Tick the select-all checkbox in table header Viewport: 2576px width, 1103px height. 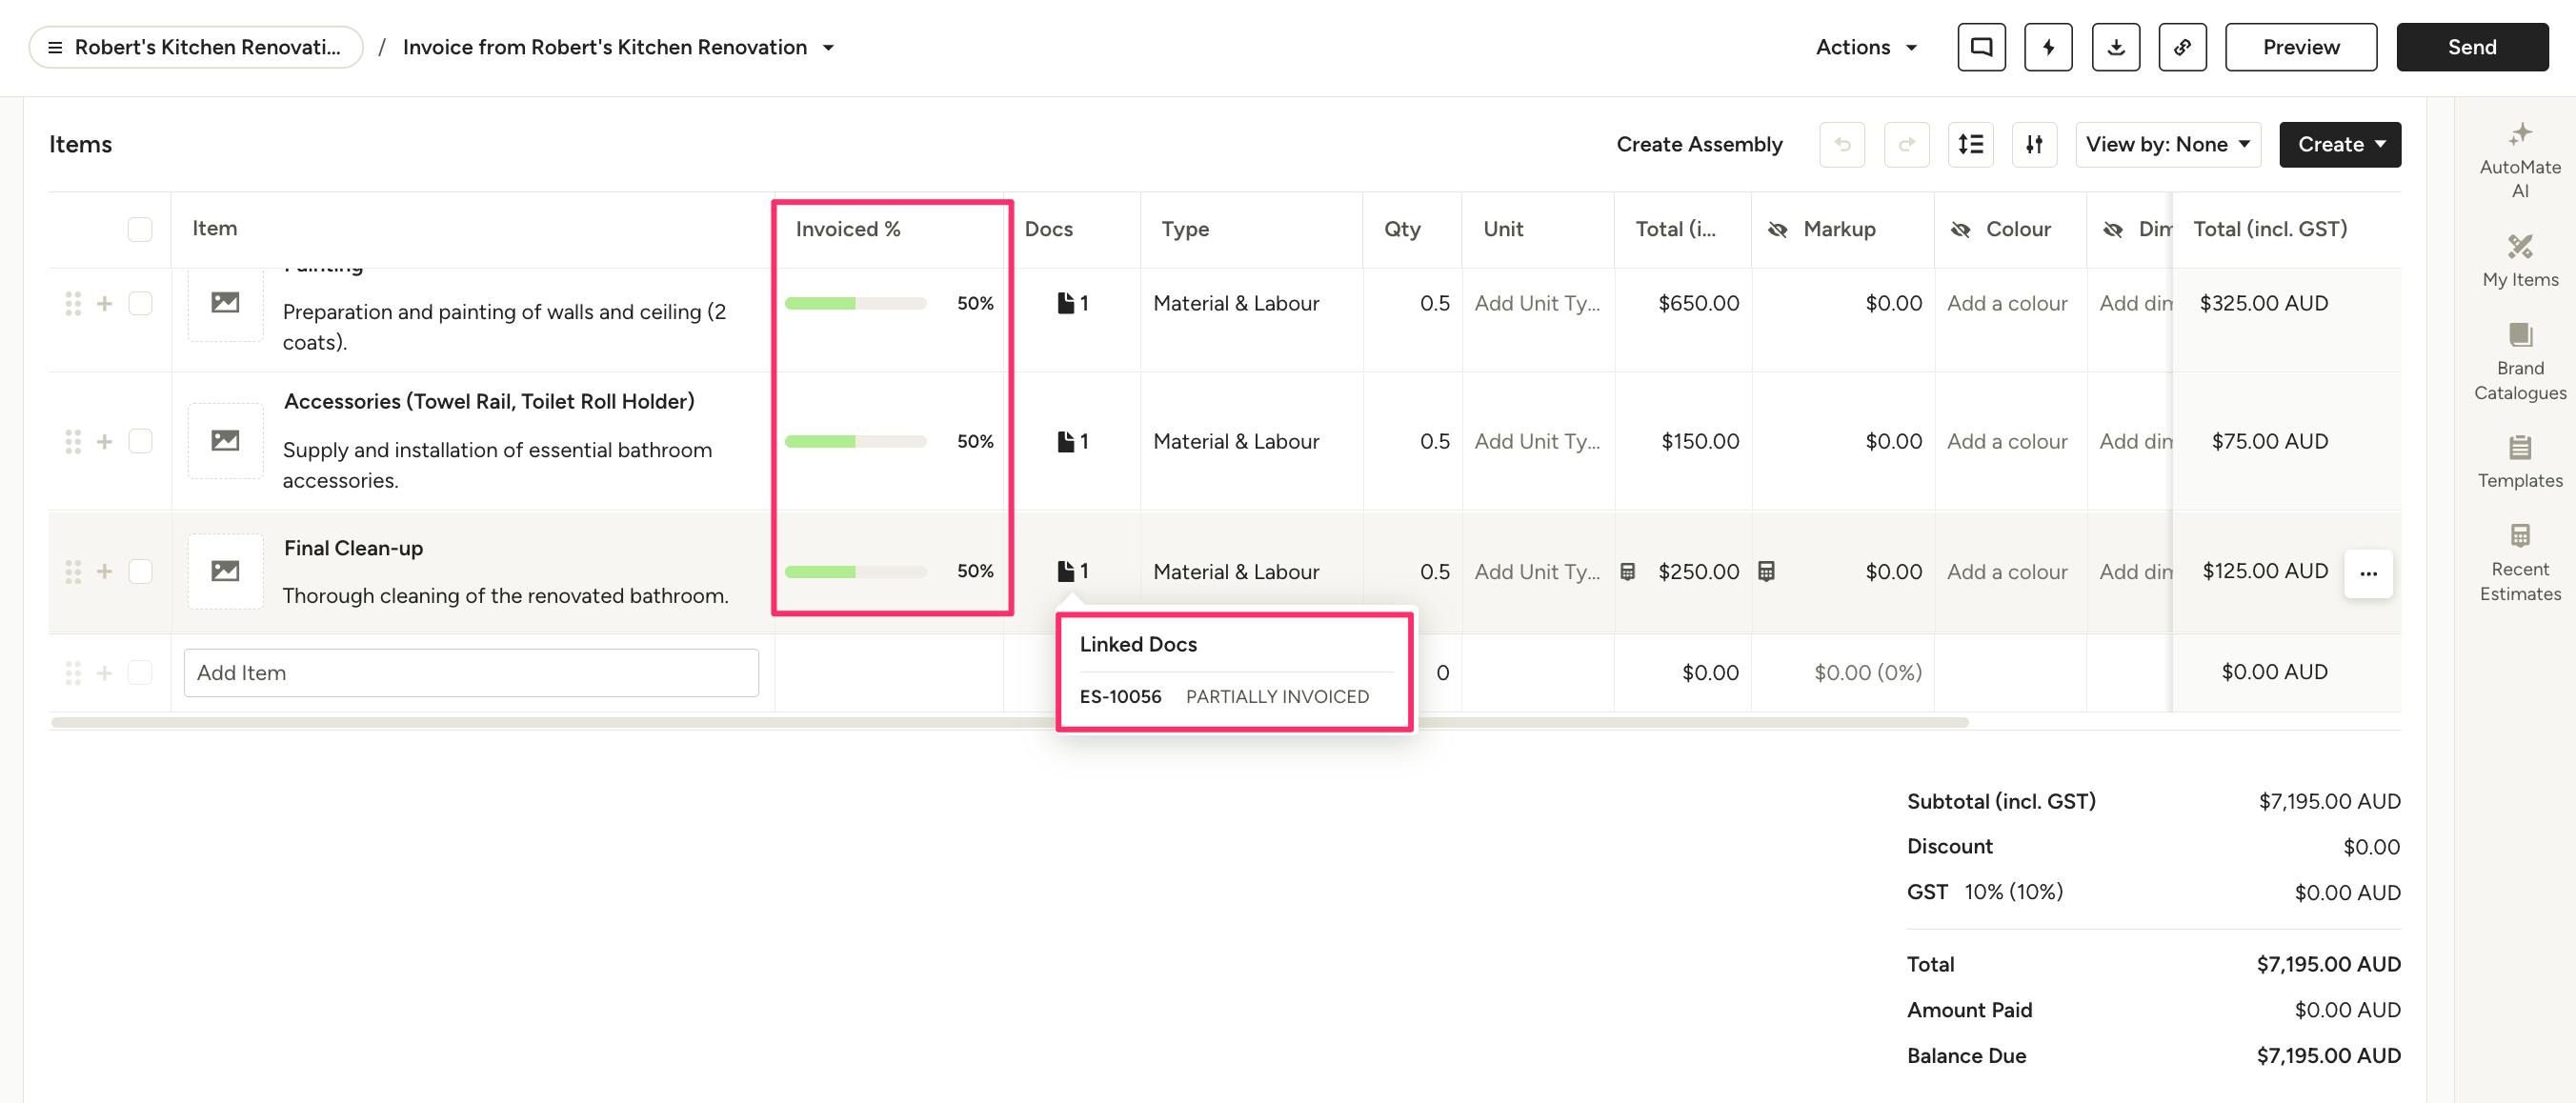(140, 229)
